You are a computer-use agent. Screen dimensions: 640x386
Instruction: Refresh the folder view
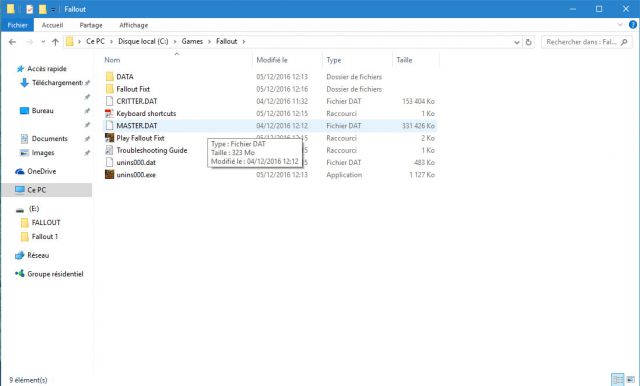coord(529,42)
